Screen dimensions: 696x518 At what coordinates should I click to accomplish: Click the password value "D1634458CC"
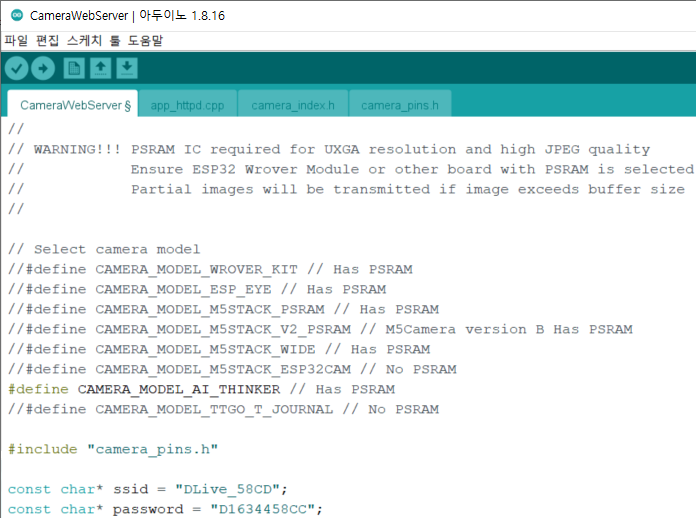pos(263,509)
